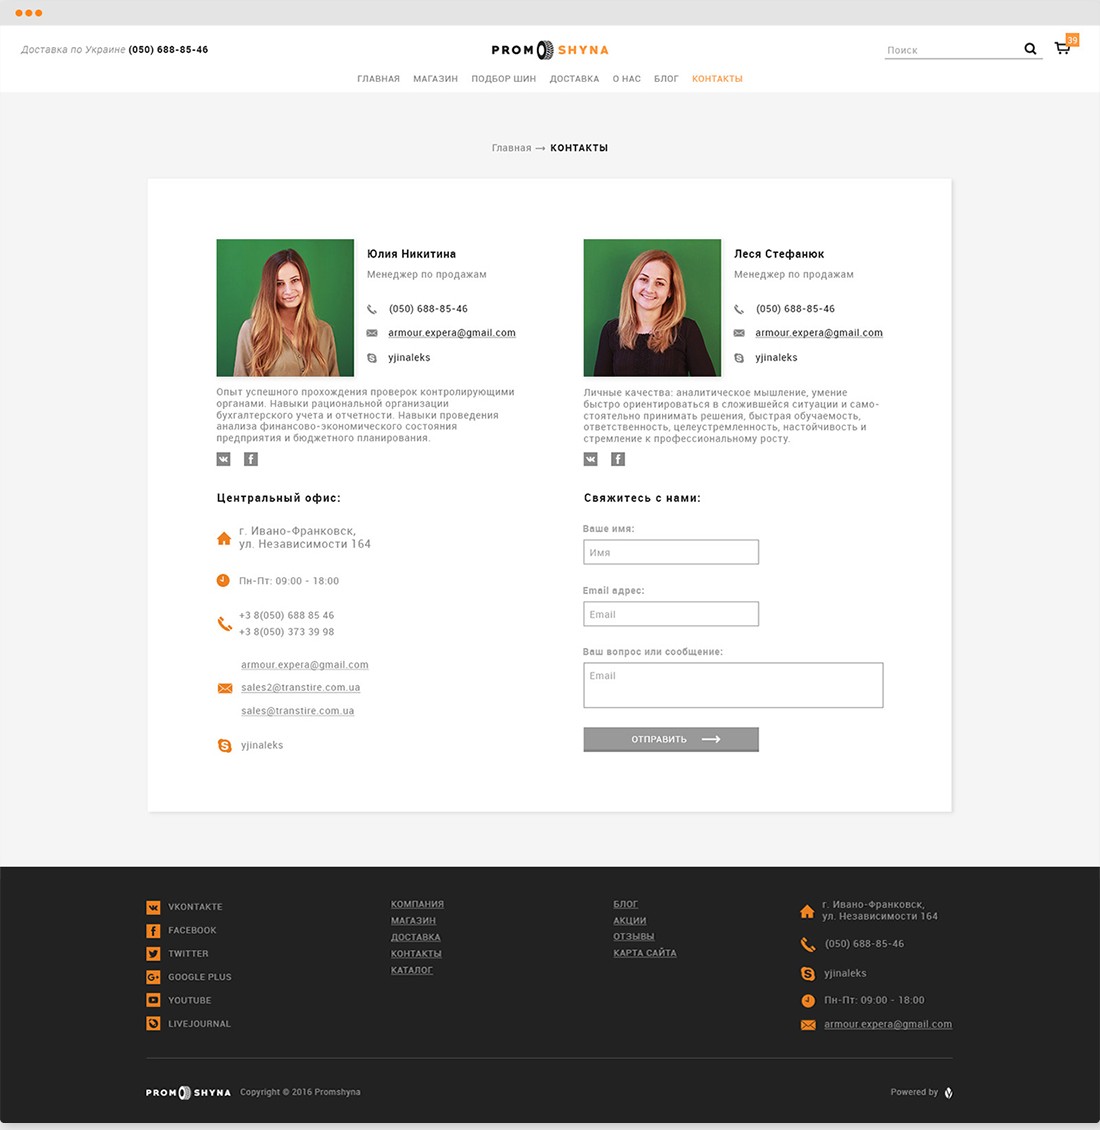Focus the question or message textarea
Screen dimensions: 1100x1130
[733, 685]
